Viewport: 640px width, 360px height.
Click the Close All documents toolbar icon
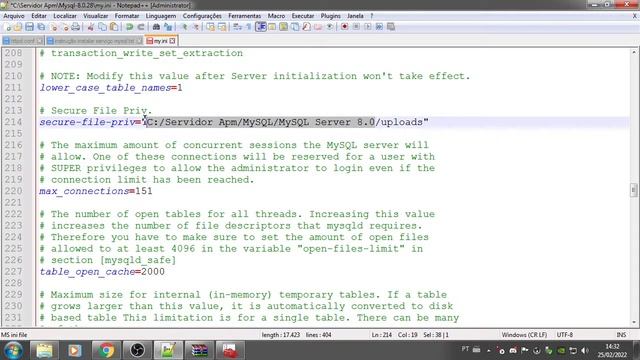tap(65, 27)
